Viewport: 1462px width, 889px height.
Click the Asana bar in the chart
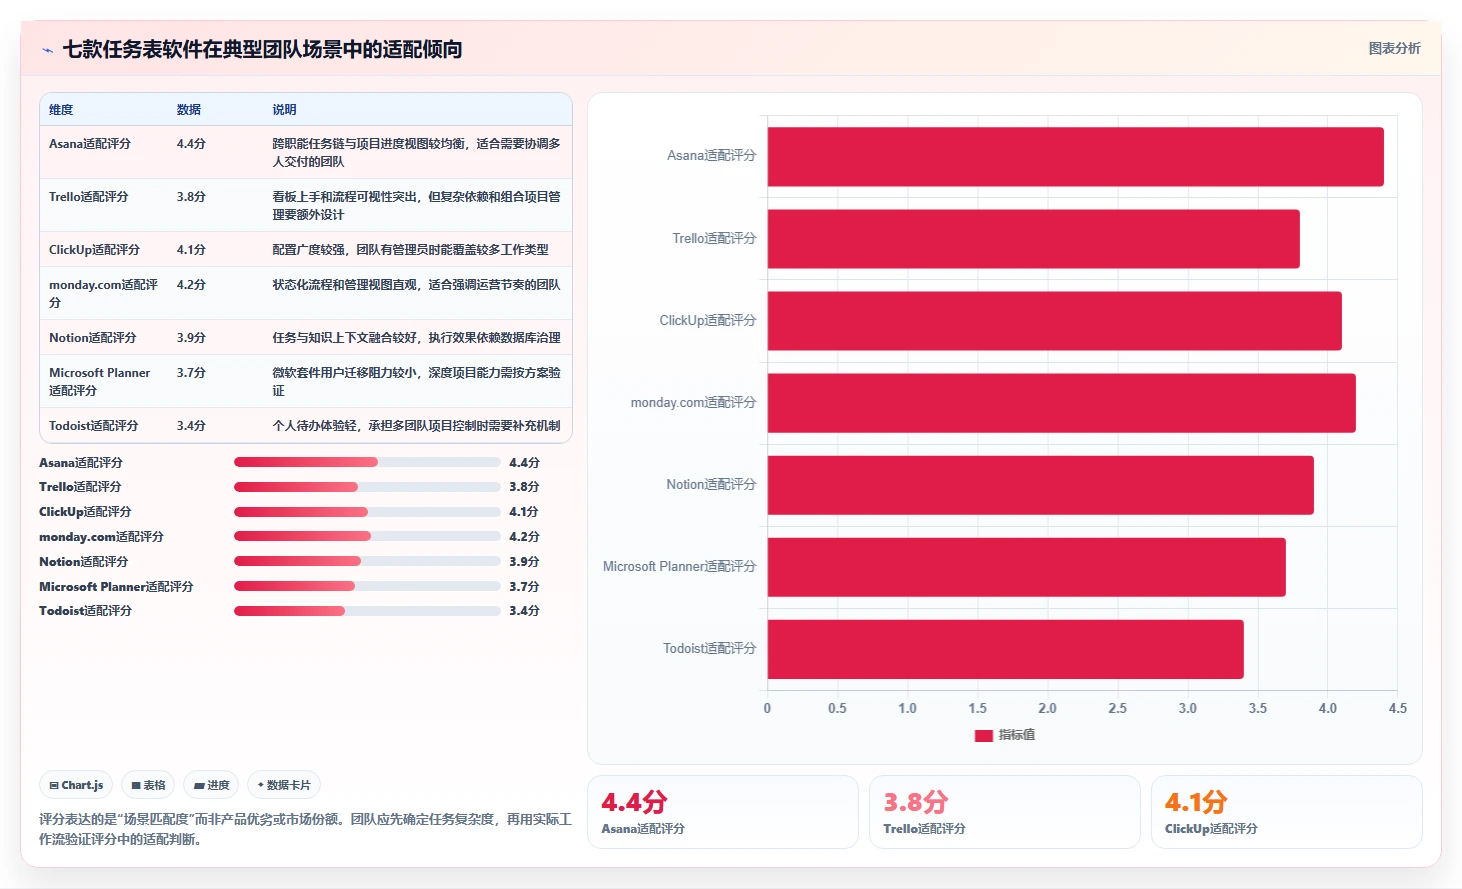click(1076, 157)
